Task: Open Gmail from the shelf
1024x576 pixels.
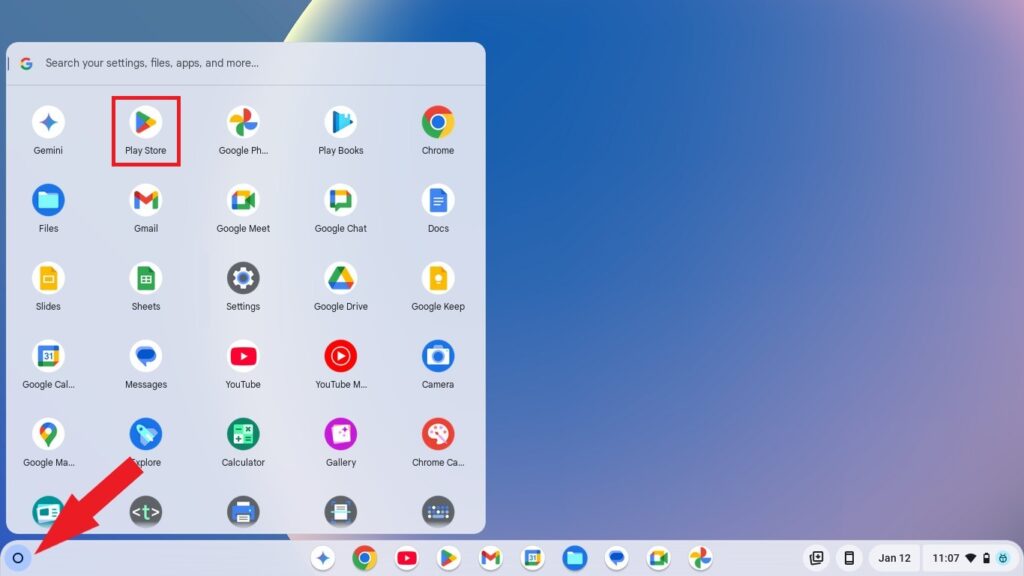Action: 490,558
